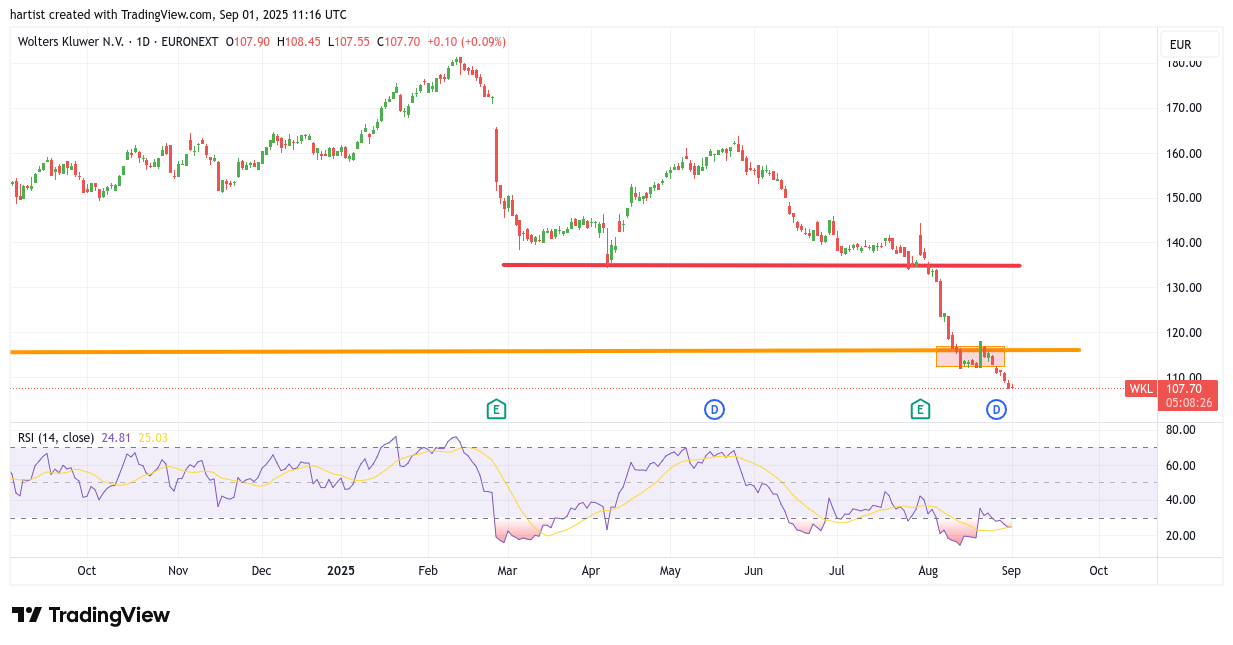Click the Dec label on time axis

pos(261,571)
